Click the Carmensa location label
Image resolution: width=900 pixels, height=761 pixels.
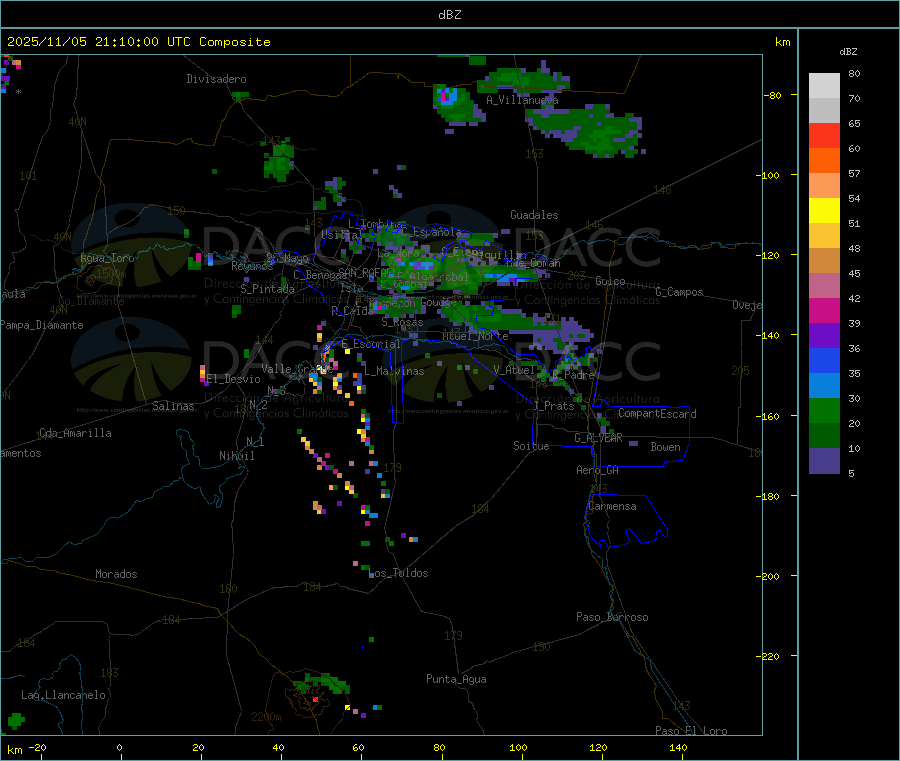[612, 506]
